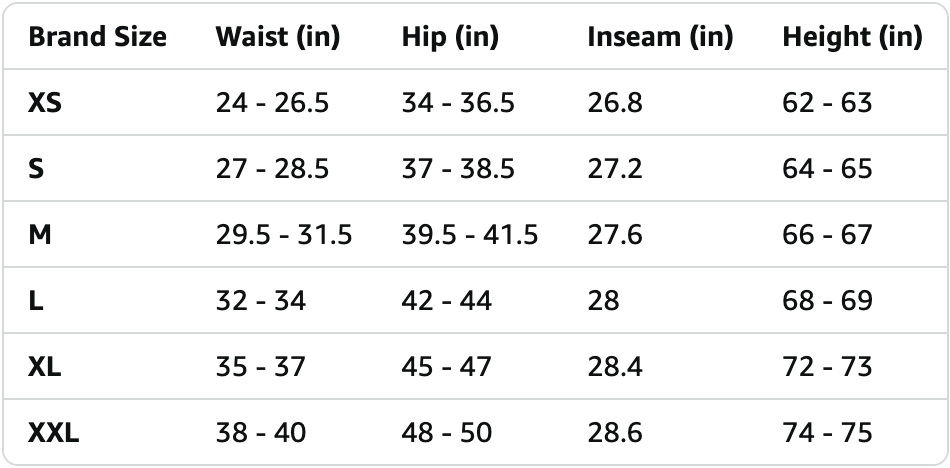The height and width of the screenshot is (468, 950).
Task: Click the XL size row label
Action: (x=45, y=367)
